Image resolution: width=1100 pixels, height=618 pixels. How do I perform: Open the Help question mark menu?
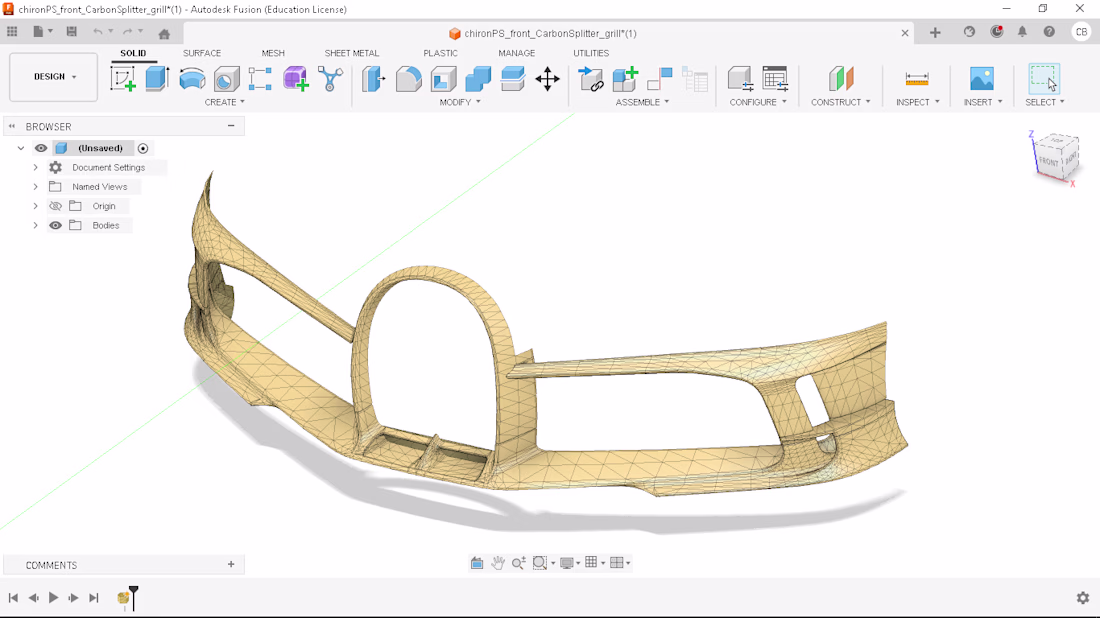tap(1049, 32)
